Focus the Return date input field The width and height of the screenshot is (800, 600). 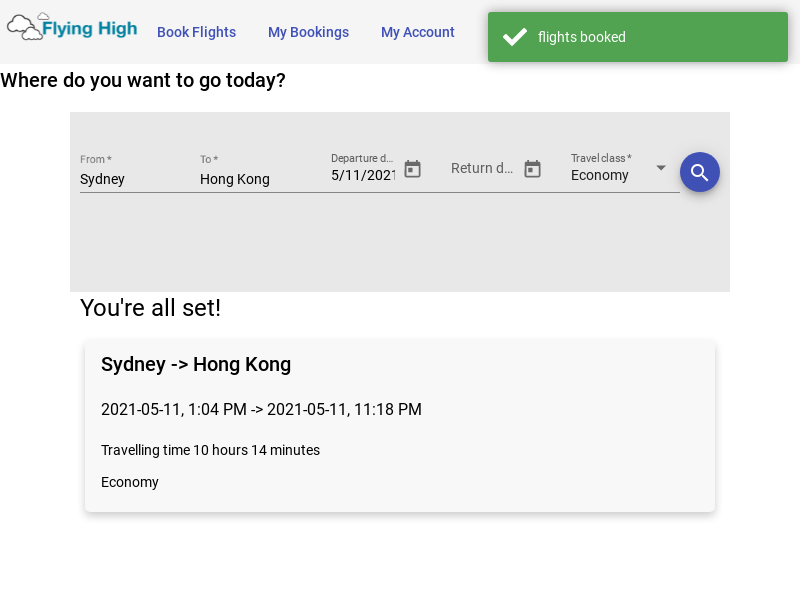pyautogui.click(x=482, y=169)
